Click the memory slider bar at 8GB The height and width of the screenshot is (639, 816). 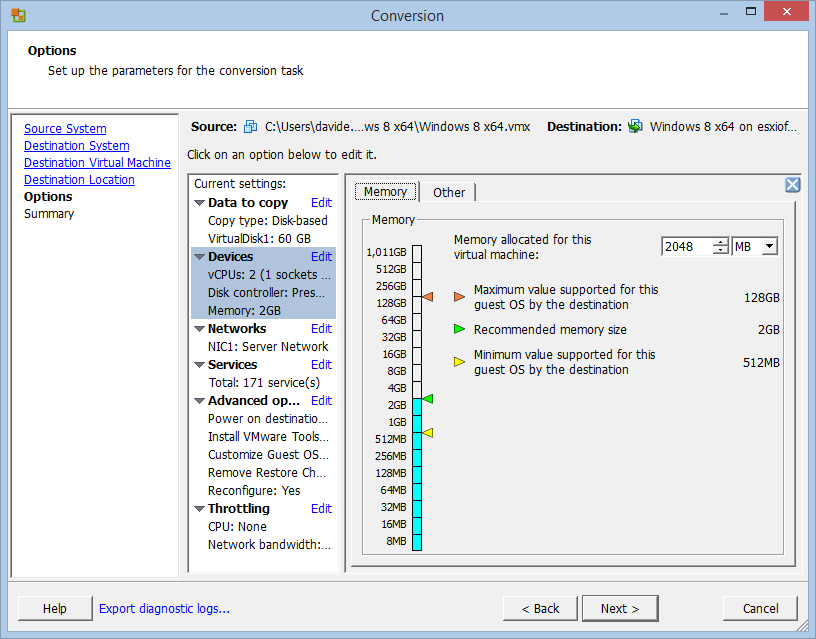click(x=417, y=371)
